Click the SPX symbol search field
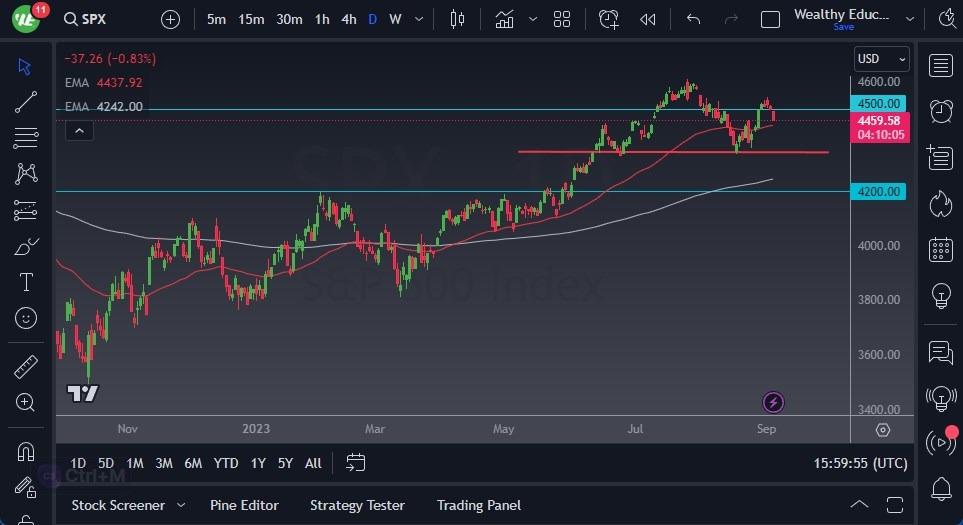Screen dimensions: 963x525 coord(100,19)
